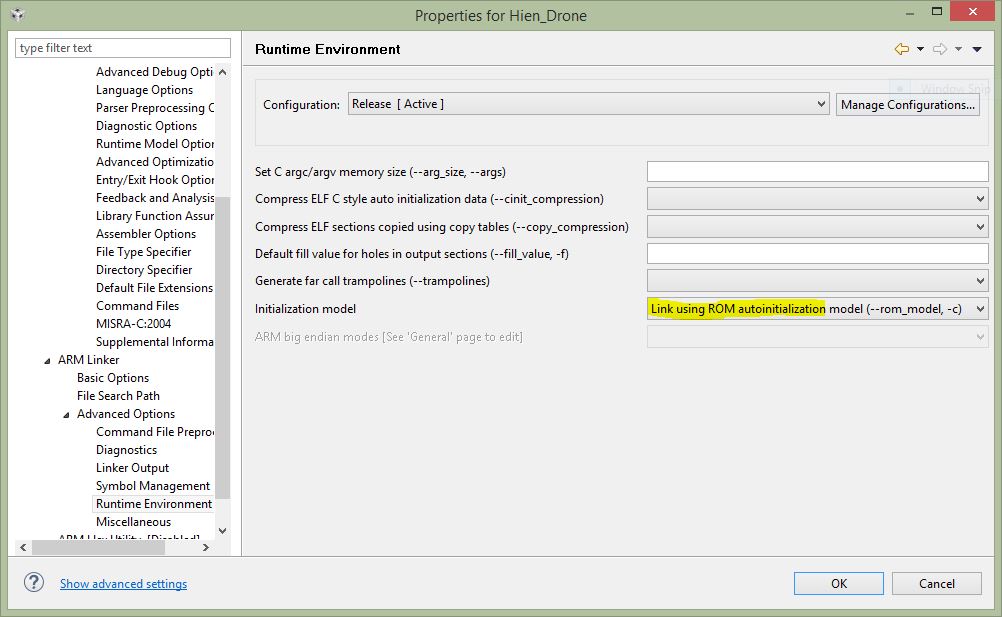Click the type filter text box

(123, 48)
